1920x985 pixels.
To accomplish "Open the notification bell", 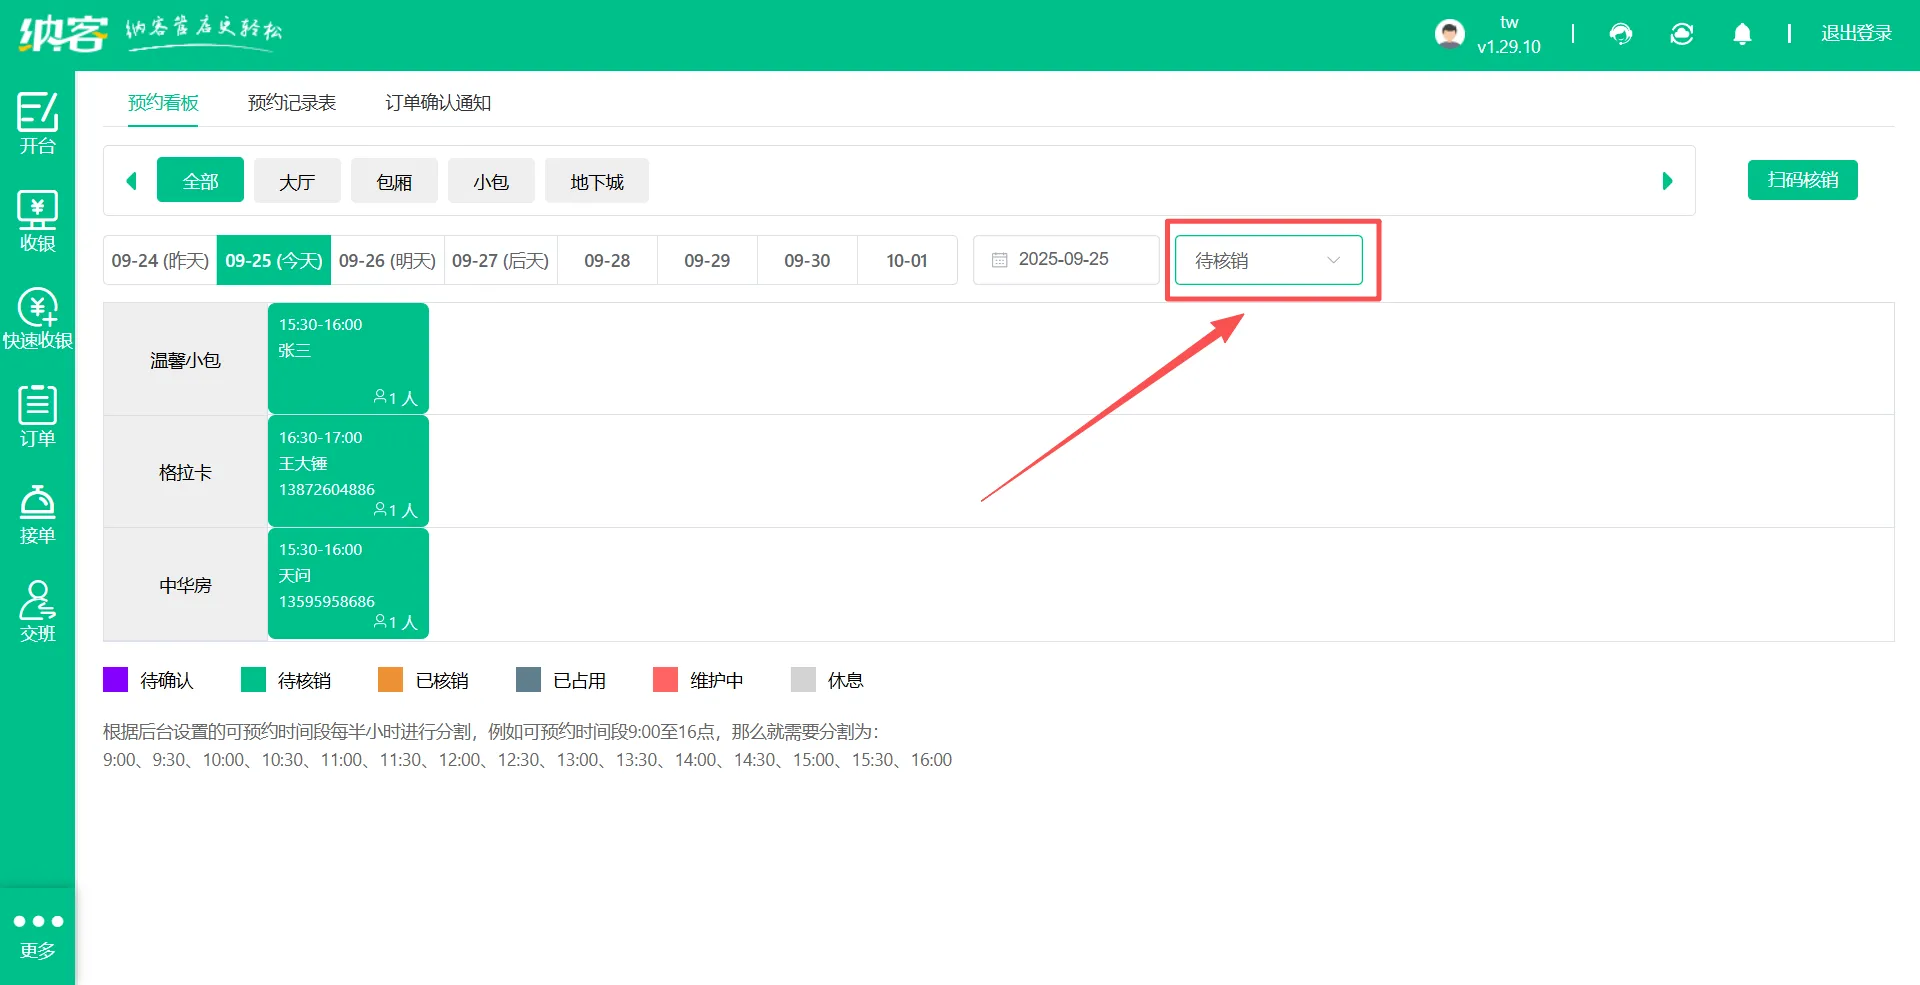I will coord(1742,34).
